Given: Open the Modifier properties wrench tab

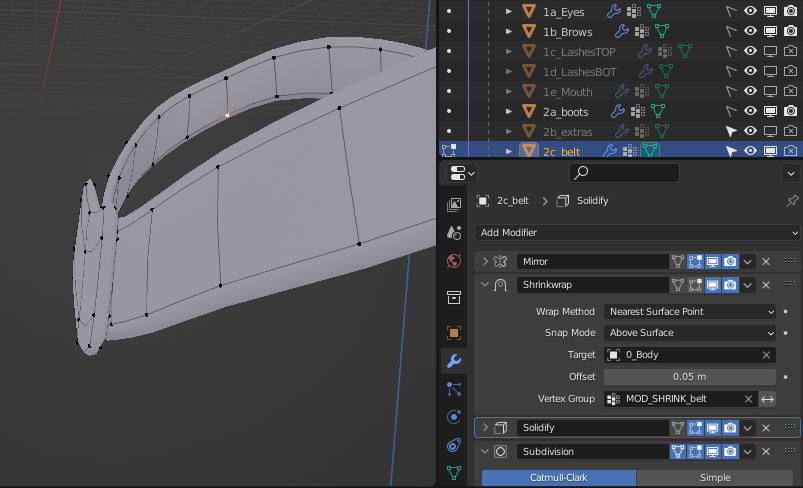Looking at the screenshot, I should coord(454,361).
